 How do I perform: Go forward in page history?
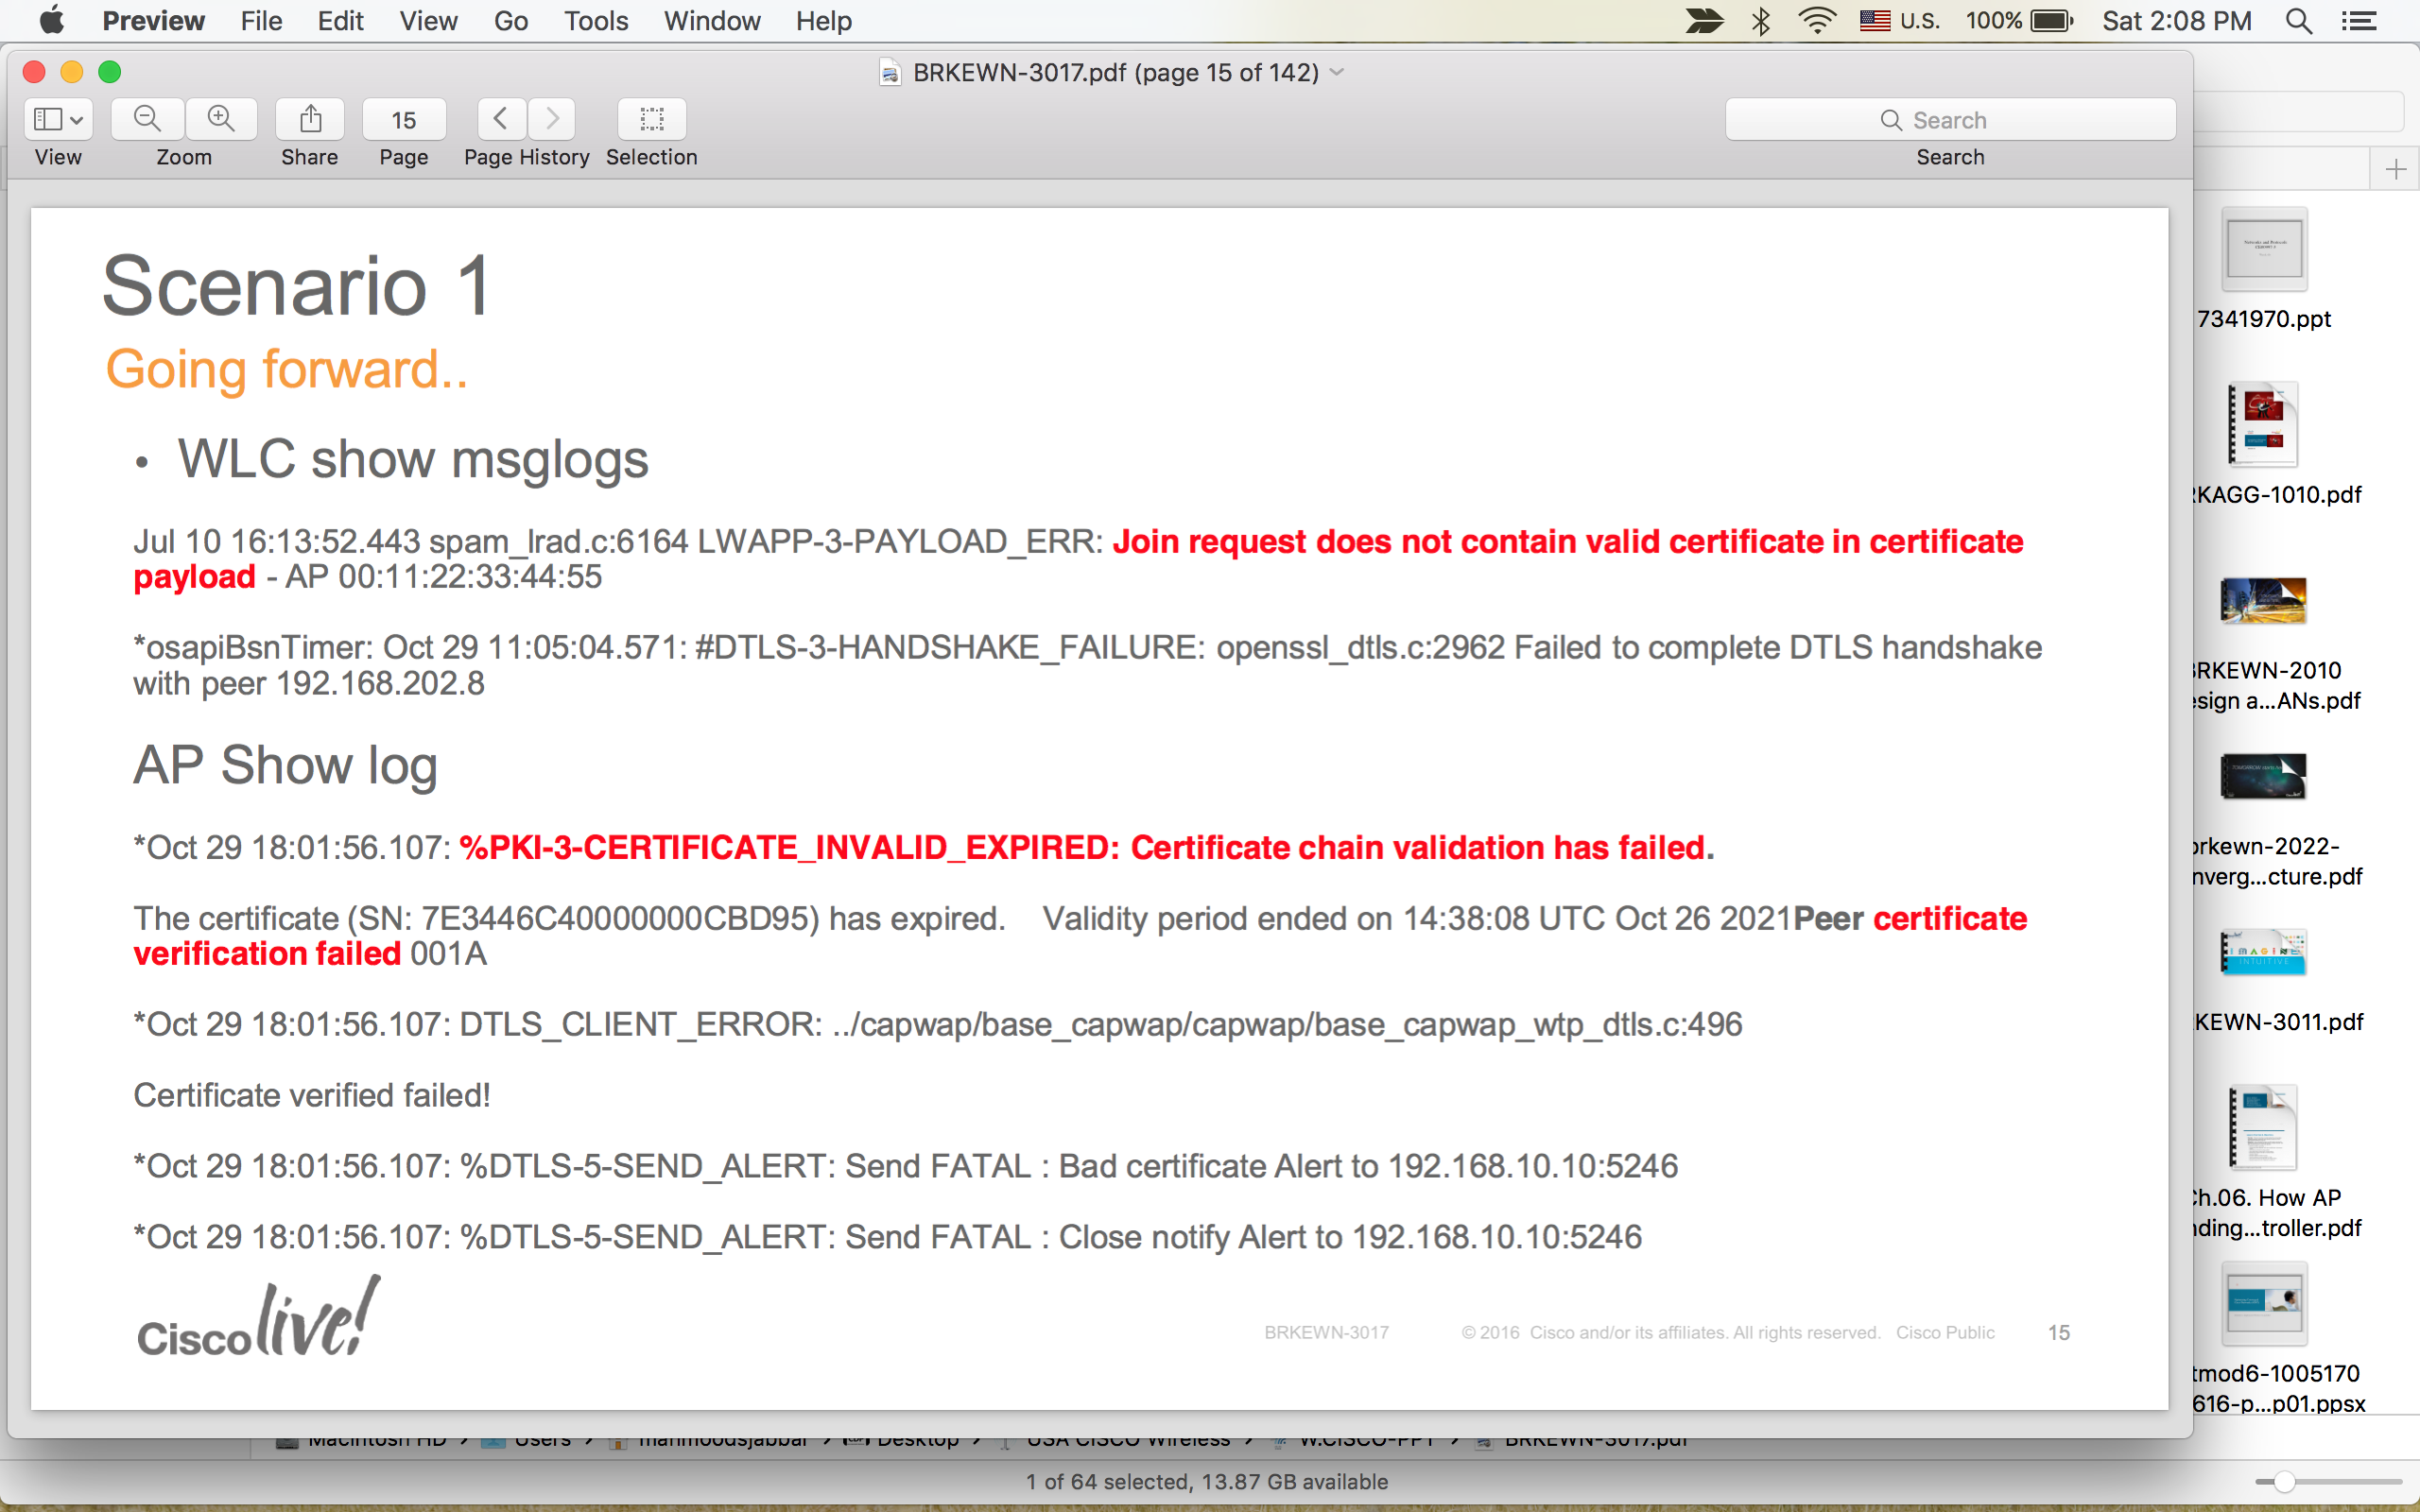[x=552, y=119]
